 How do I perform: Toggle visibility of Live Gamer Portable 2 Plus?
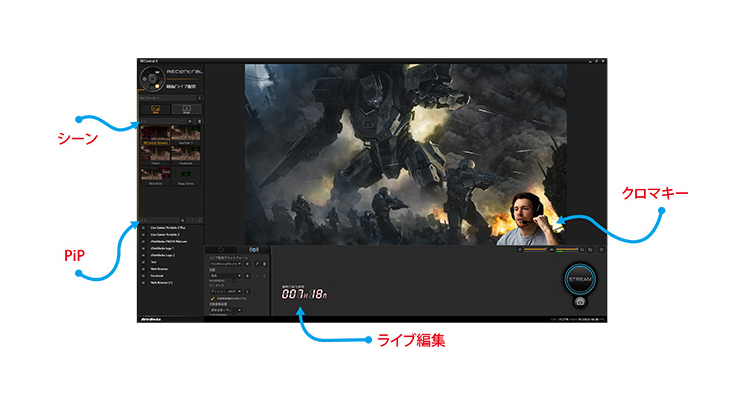143,228
